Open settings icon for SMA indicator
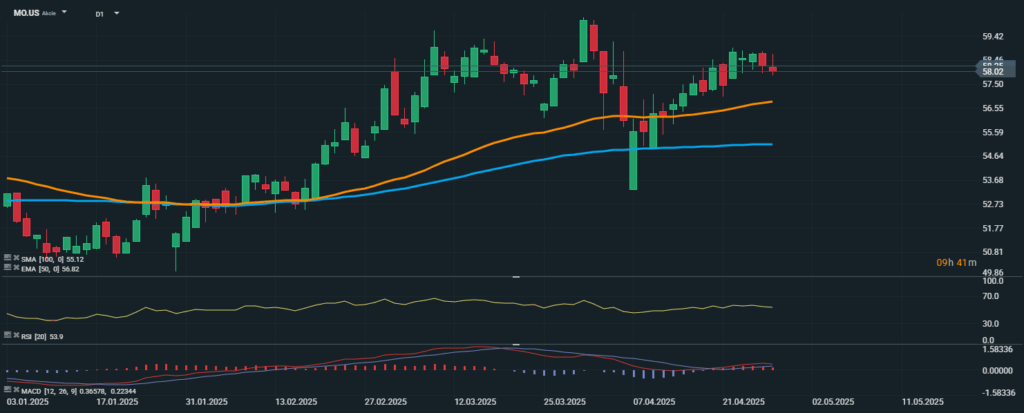 (x=6, y=259)
